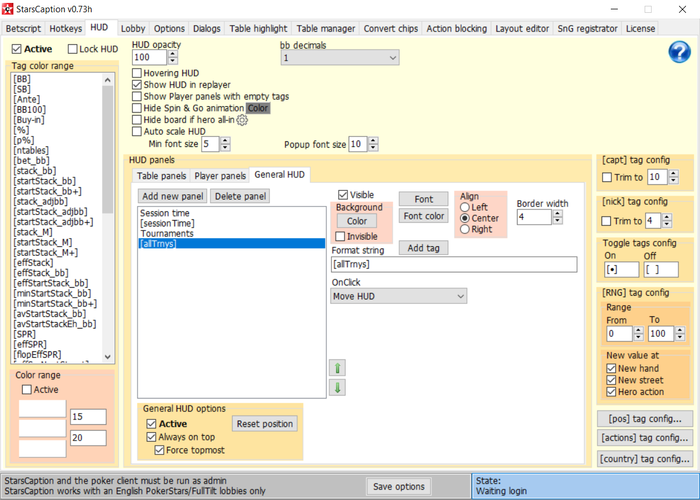
Task: Click the blue help question mark icon
Action: coord(679,53)
